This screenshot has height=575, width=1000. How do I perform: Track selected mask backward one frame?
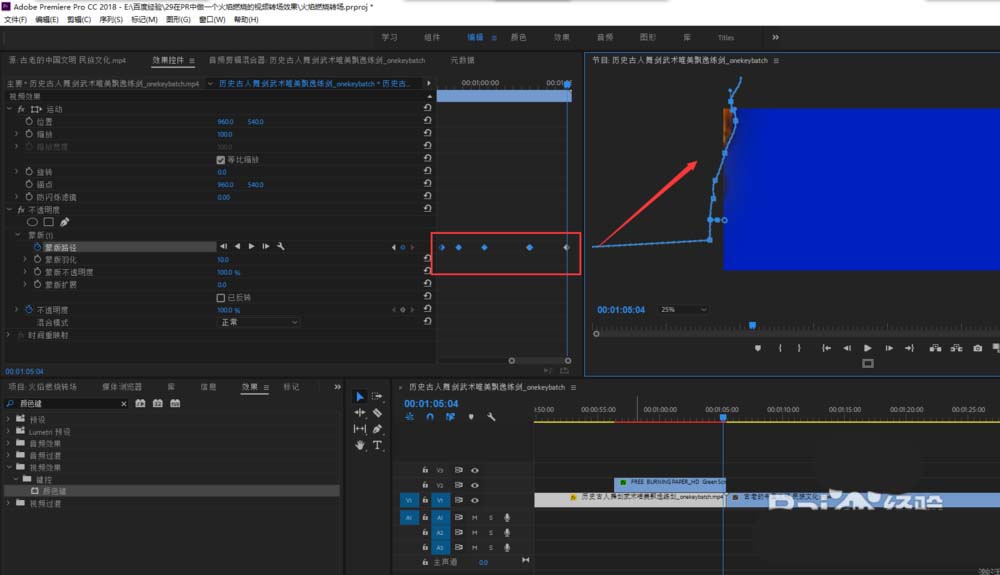(223, 246)
